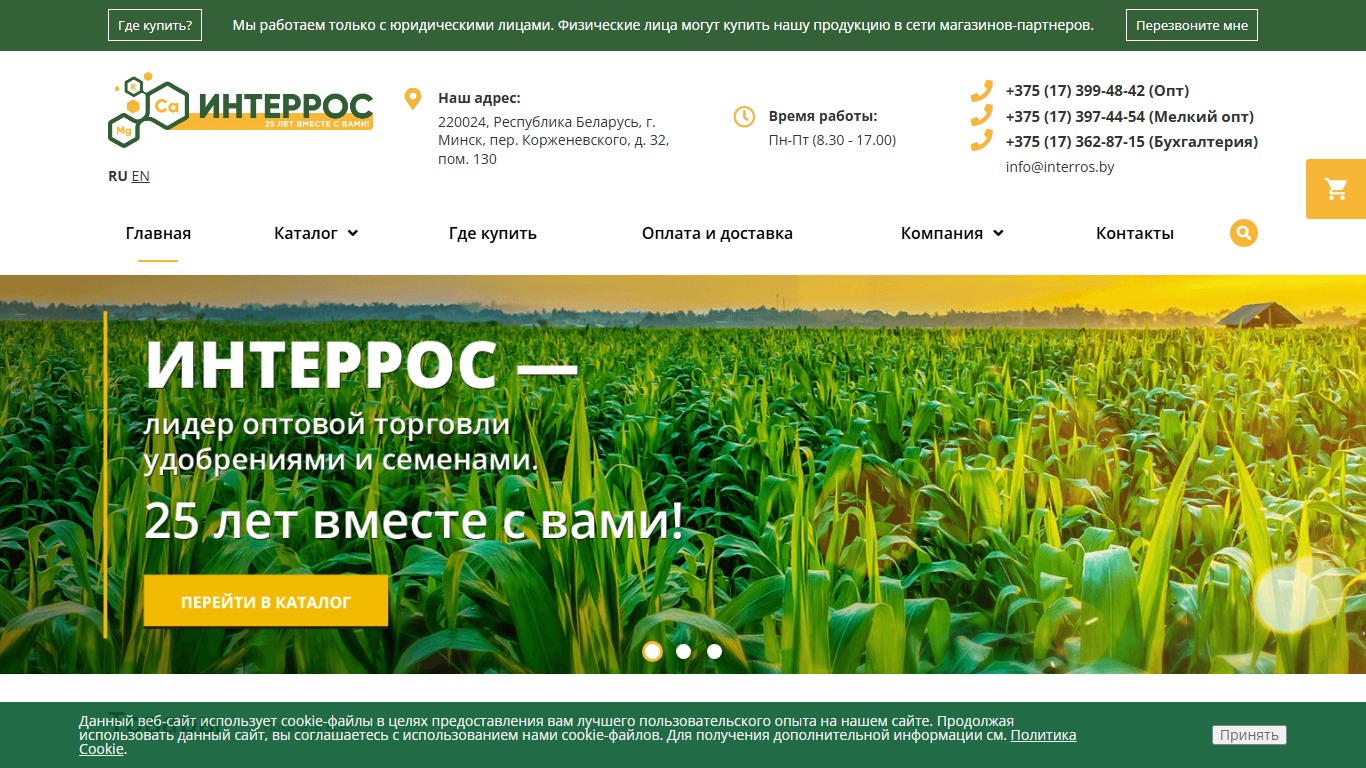Screen dimensions: 1366x768
Task: Click the info@interros.by email
Action: point(1060,167)
